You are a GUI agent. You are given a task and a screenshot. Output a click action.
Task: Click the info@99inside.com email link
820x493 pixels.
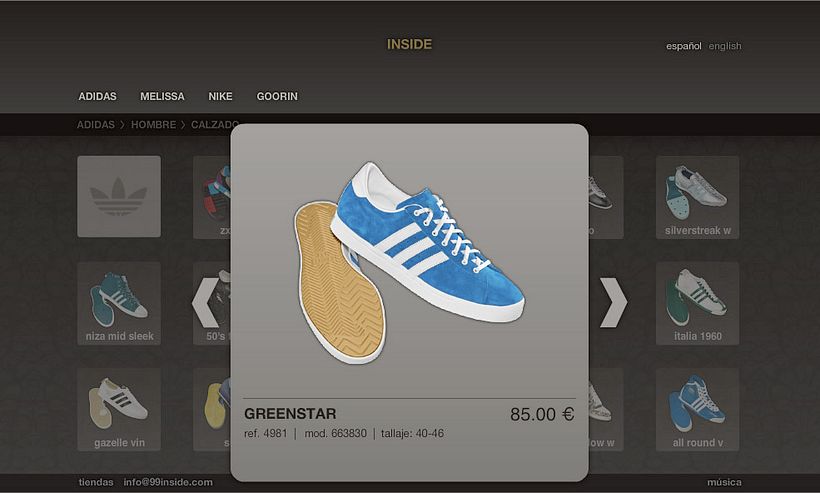(x=168, y=482)
